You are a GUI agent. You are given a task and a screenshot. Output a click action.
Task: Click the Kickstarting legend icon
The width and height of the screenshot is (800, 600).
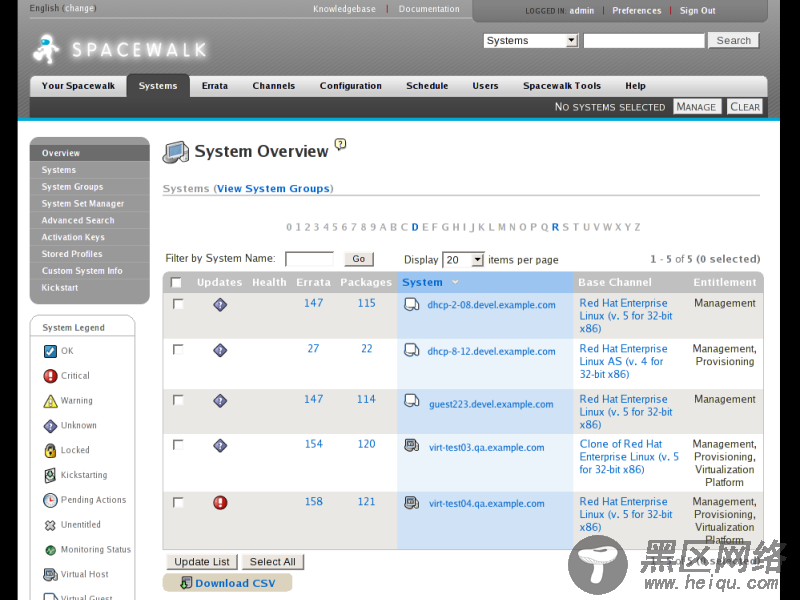pyautogui.click(x=50, y=475)
